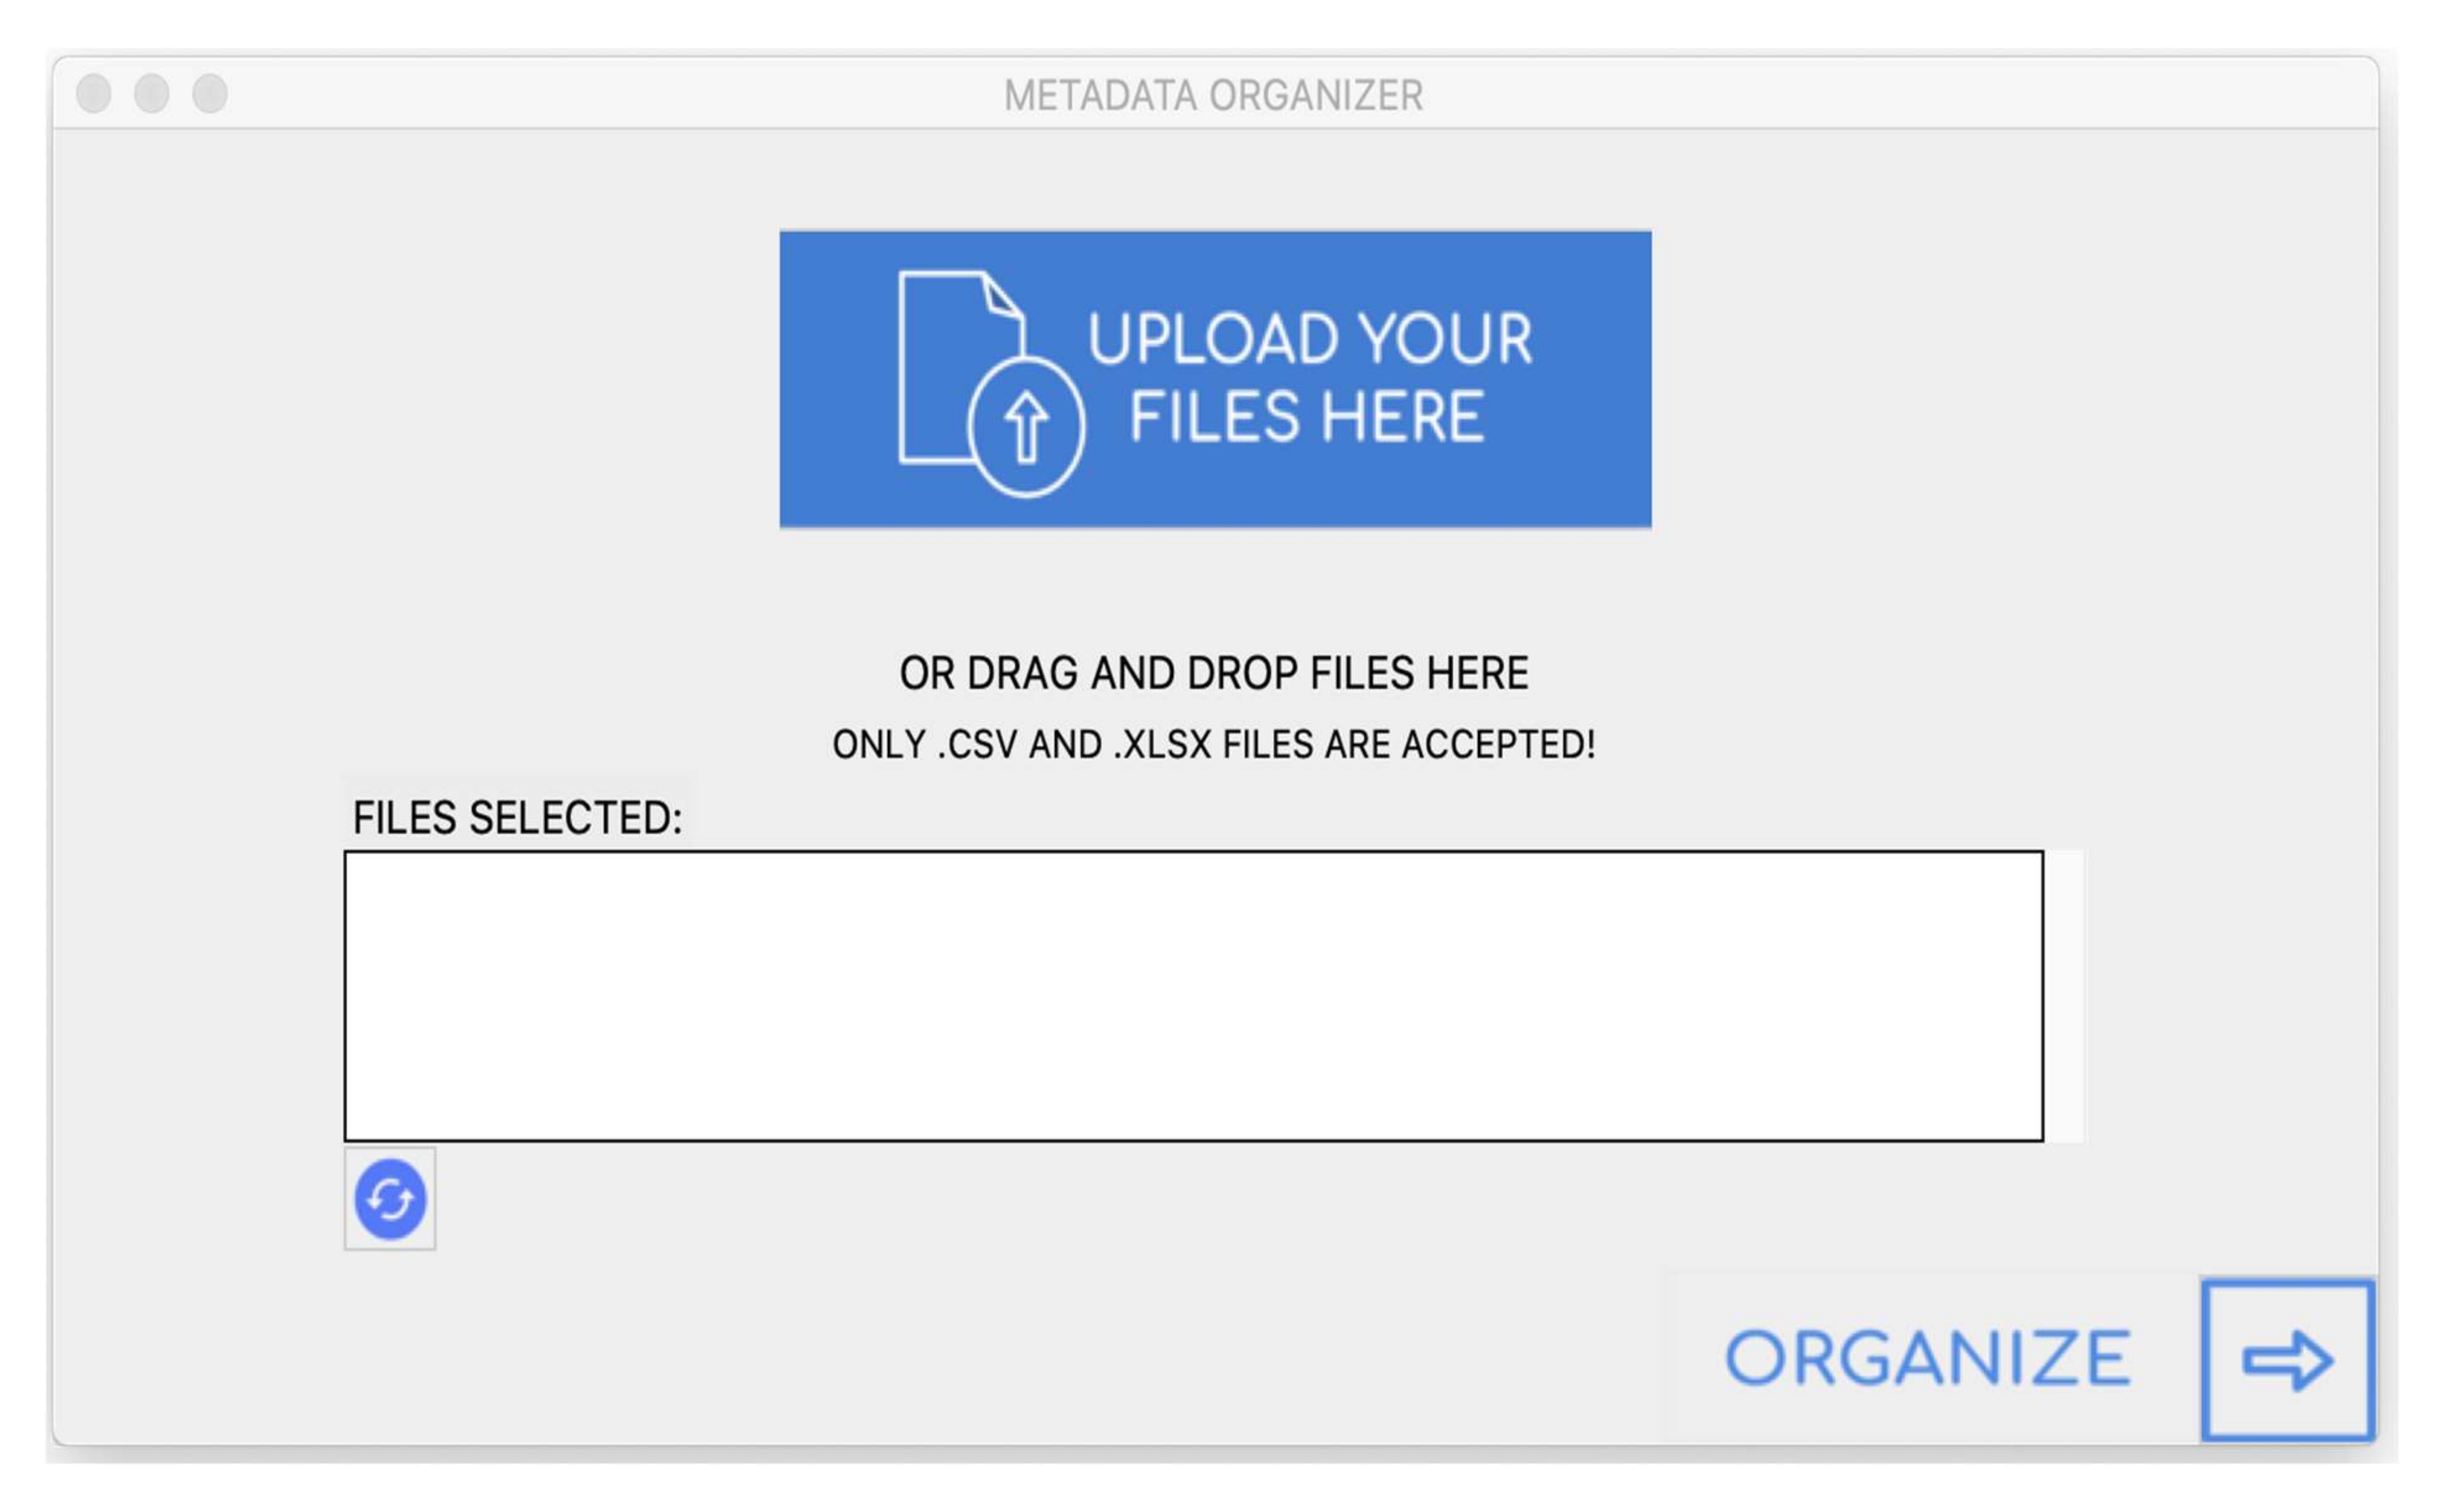Click the gray close window button
Image resolution: width=2443 pixels, height=1512 pixels.
94,94
